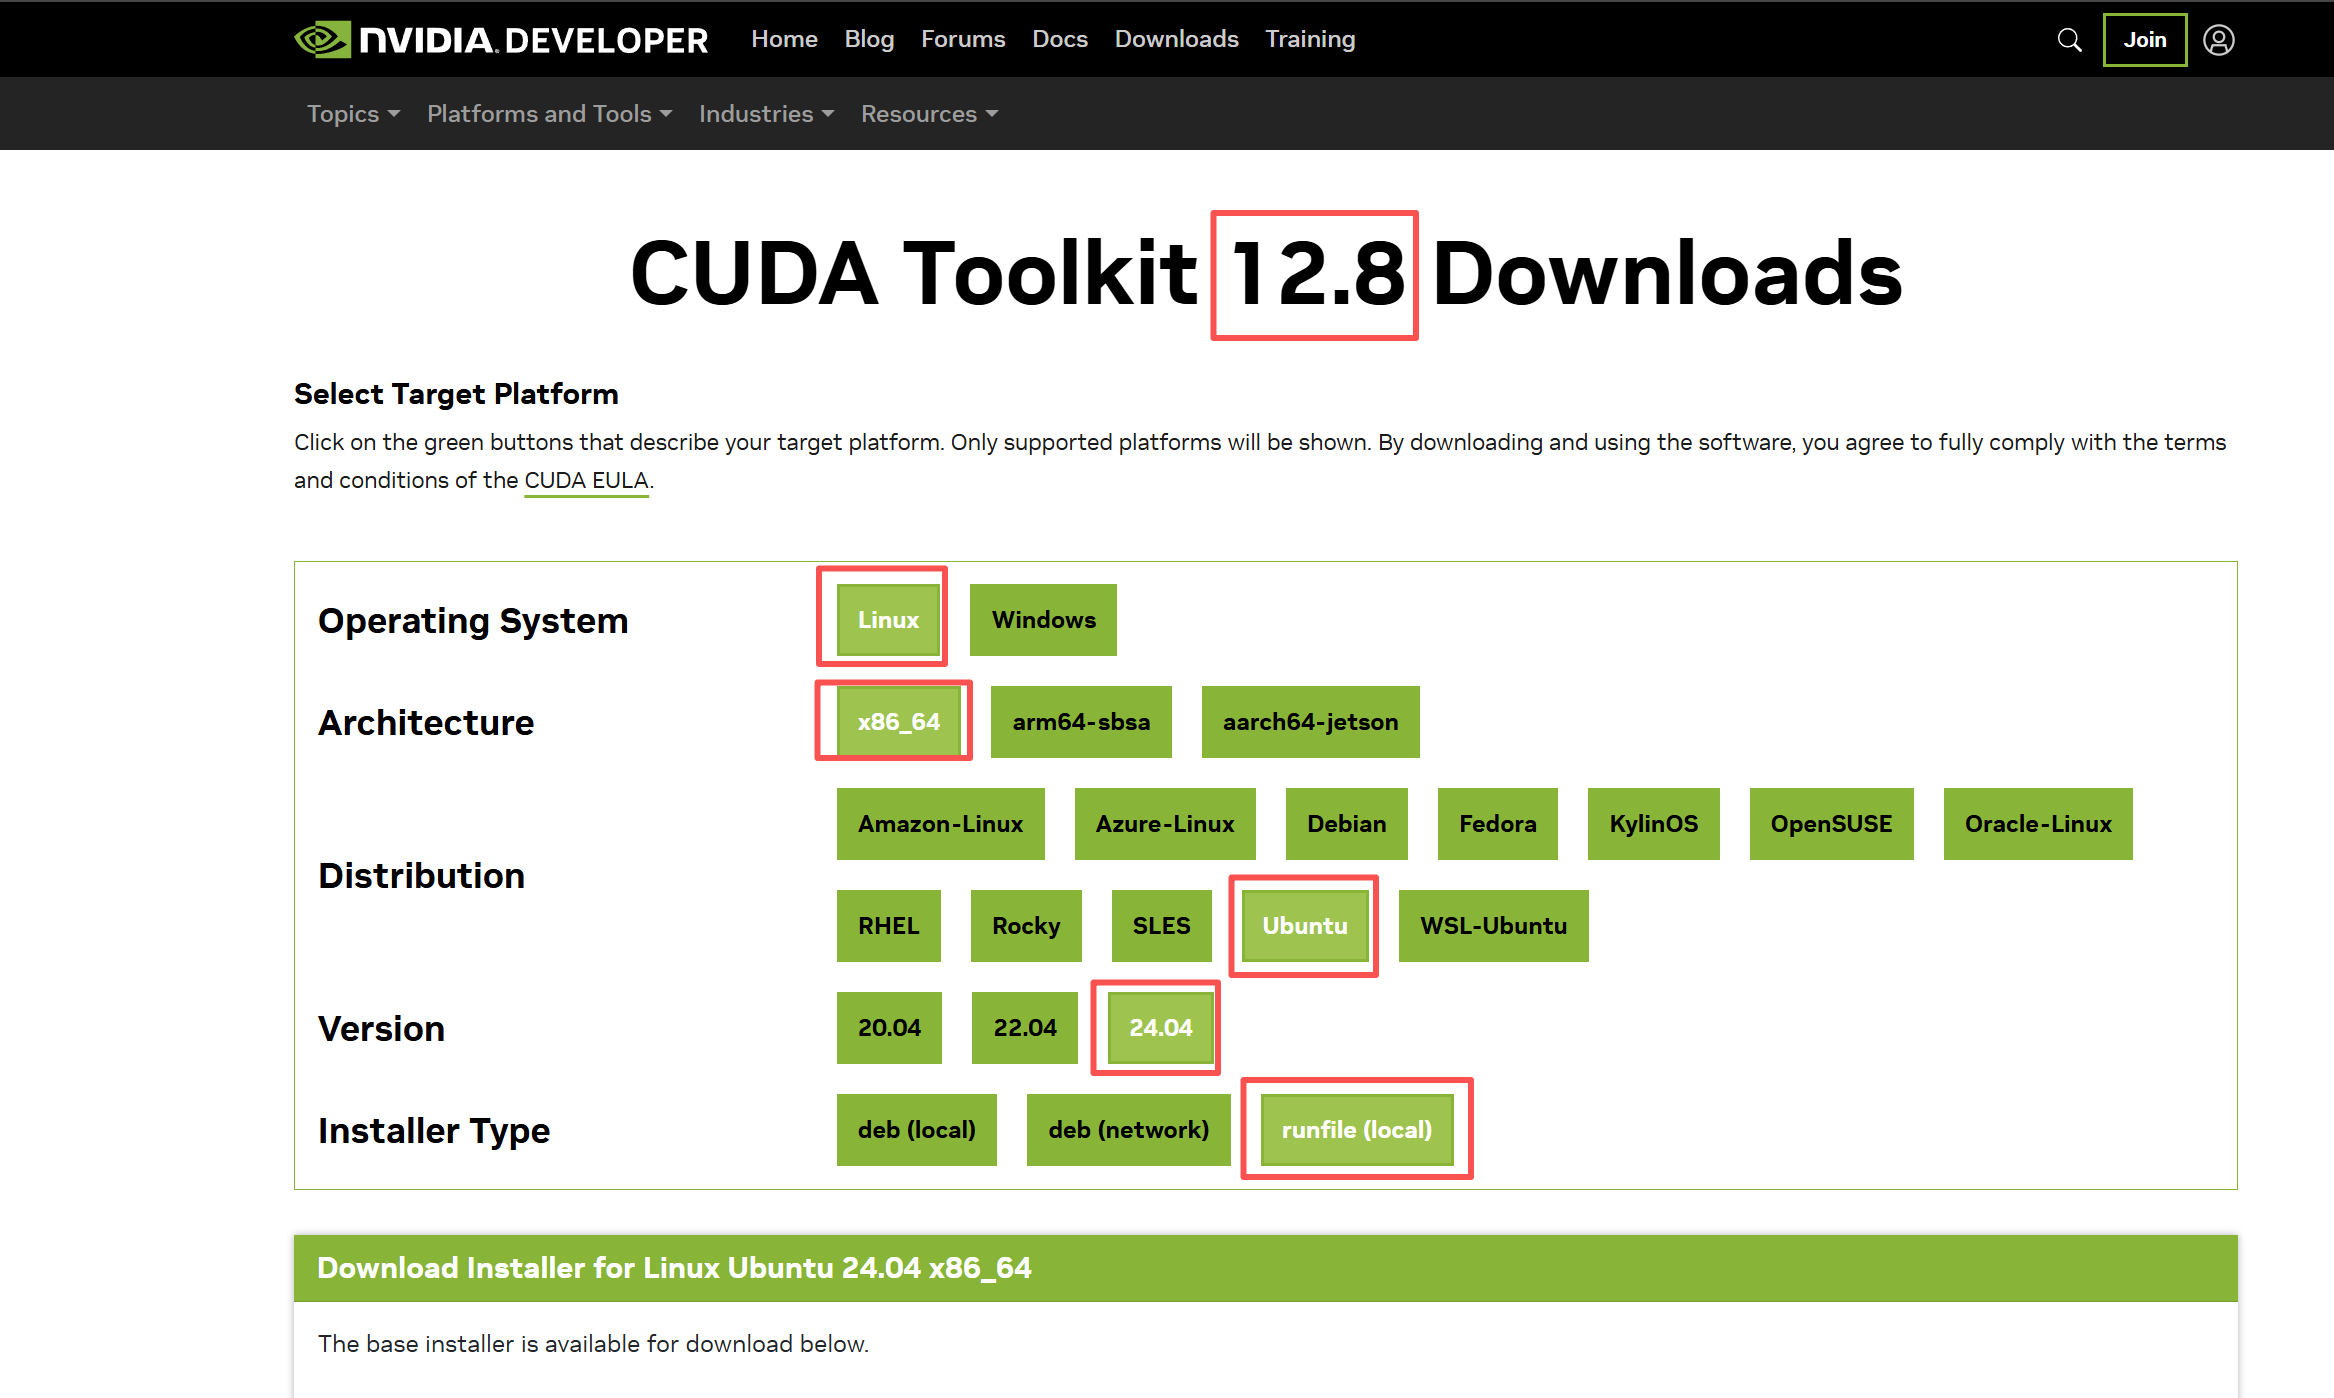Select Windows as operating system
2334x1398 pixels.
click(x=1043, y=620)
